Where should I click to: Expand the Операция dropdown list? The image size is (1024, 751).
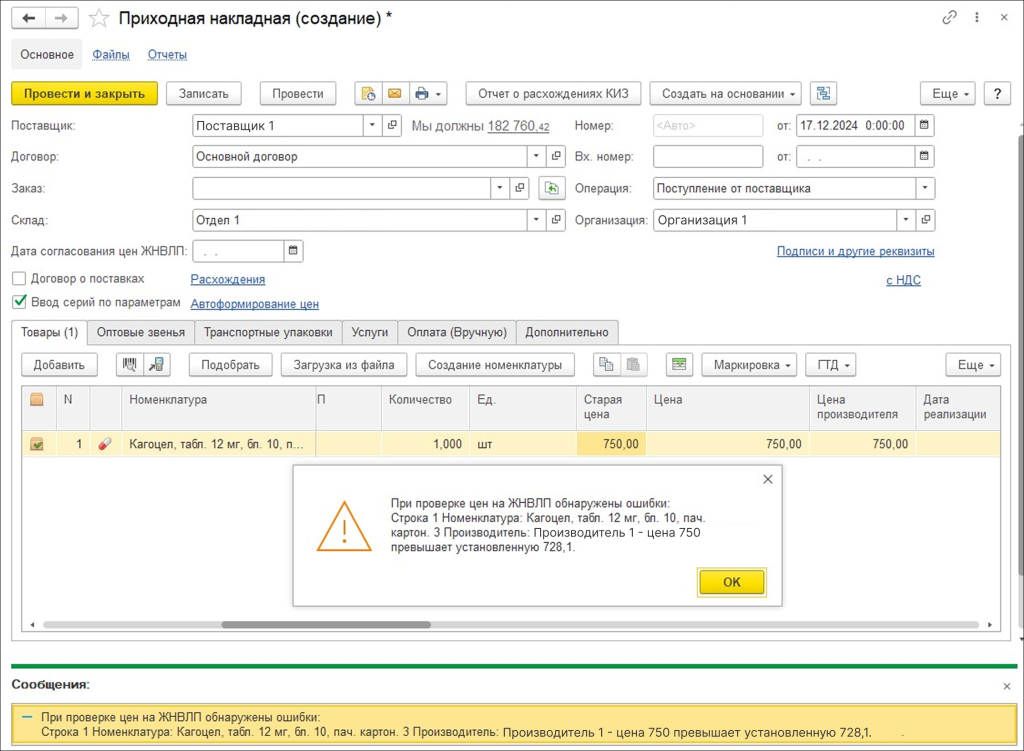point(925,188)
